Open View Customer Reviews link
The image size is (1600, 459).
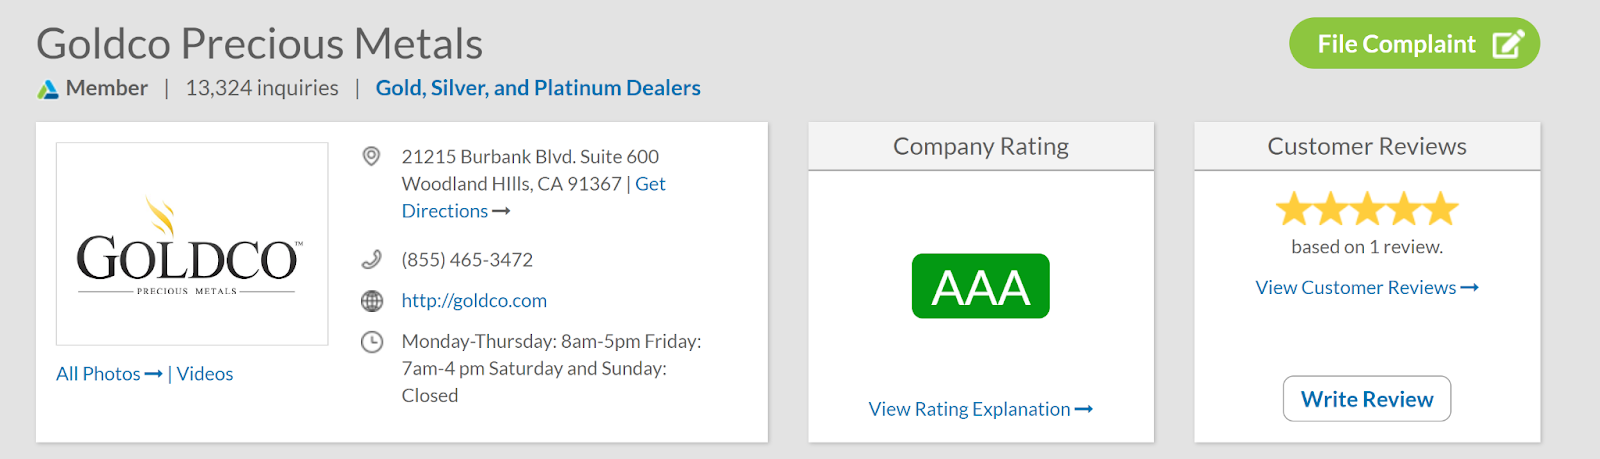(1367, 288)
